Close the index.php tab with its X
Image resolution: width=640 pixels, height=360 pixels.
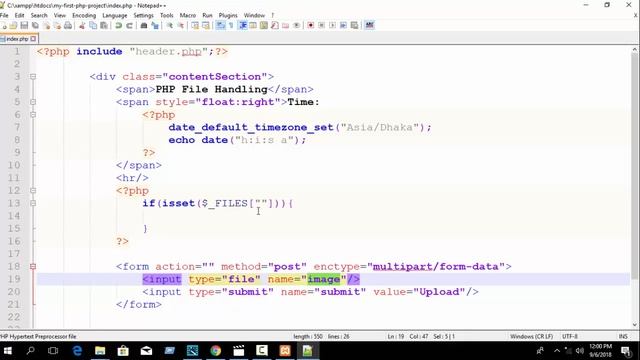[x=33, y=39]
